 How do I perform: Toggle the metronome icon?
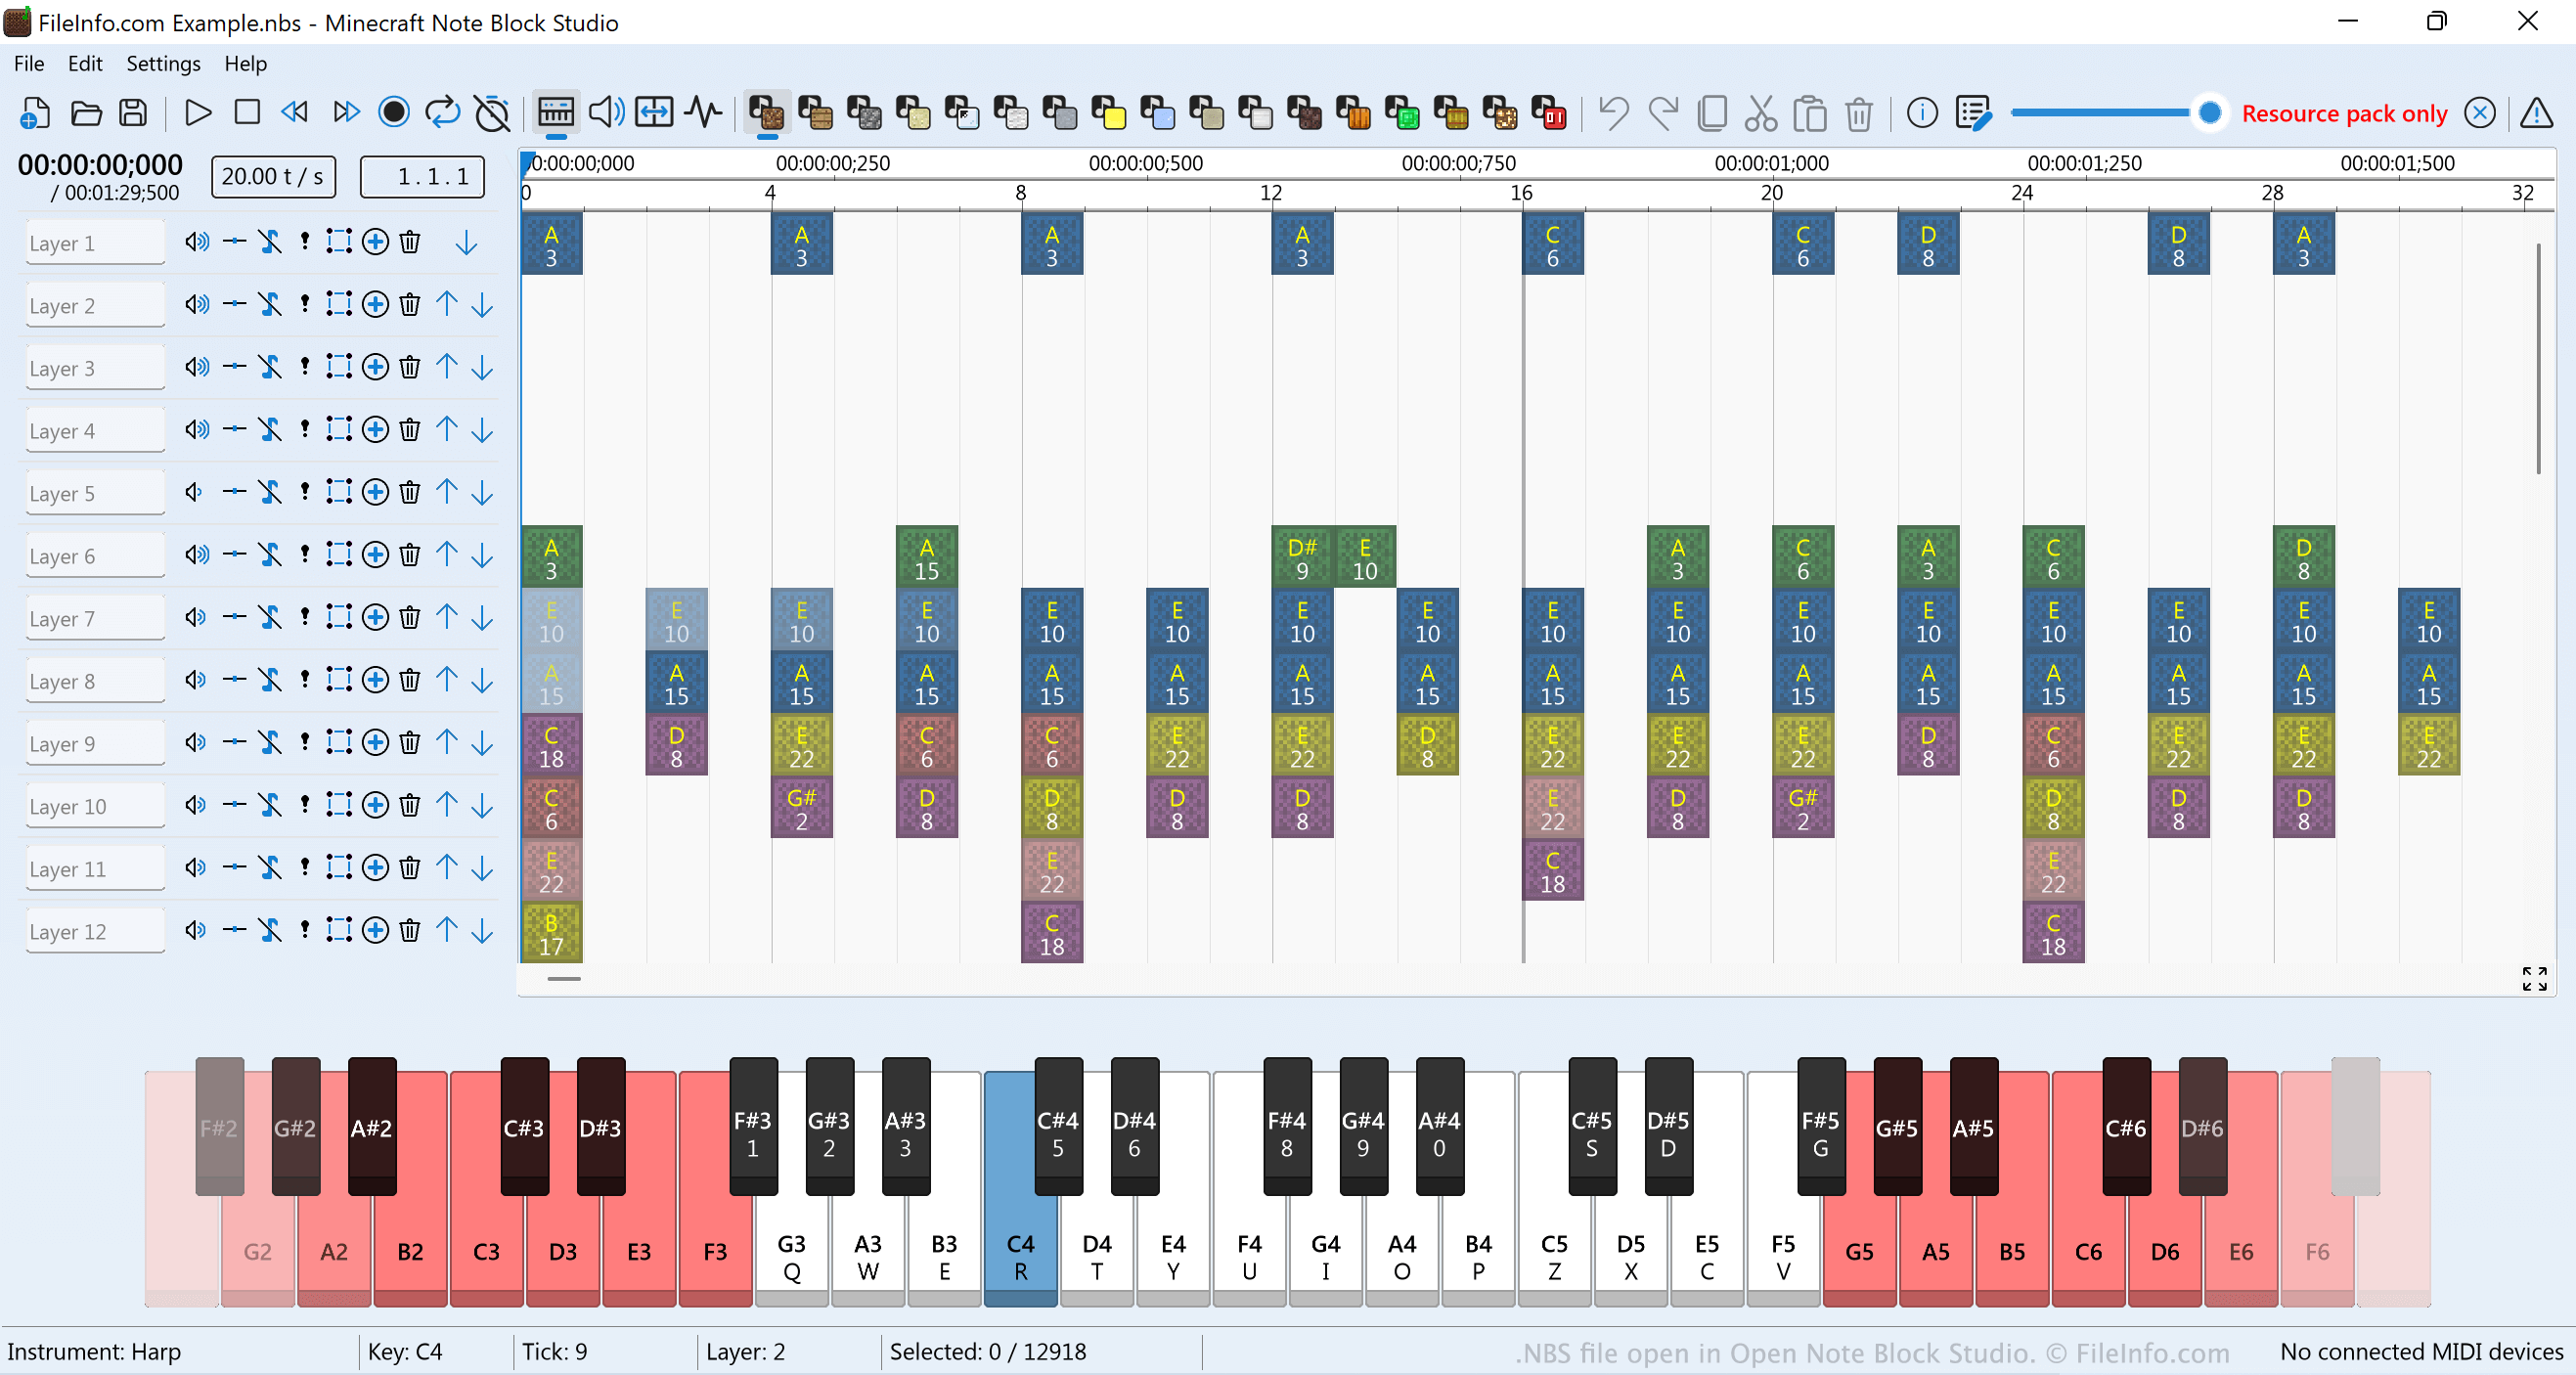point(492,113)
